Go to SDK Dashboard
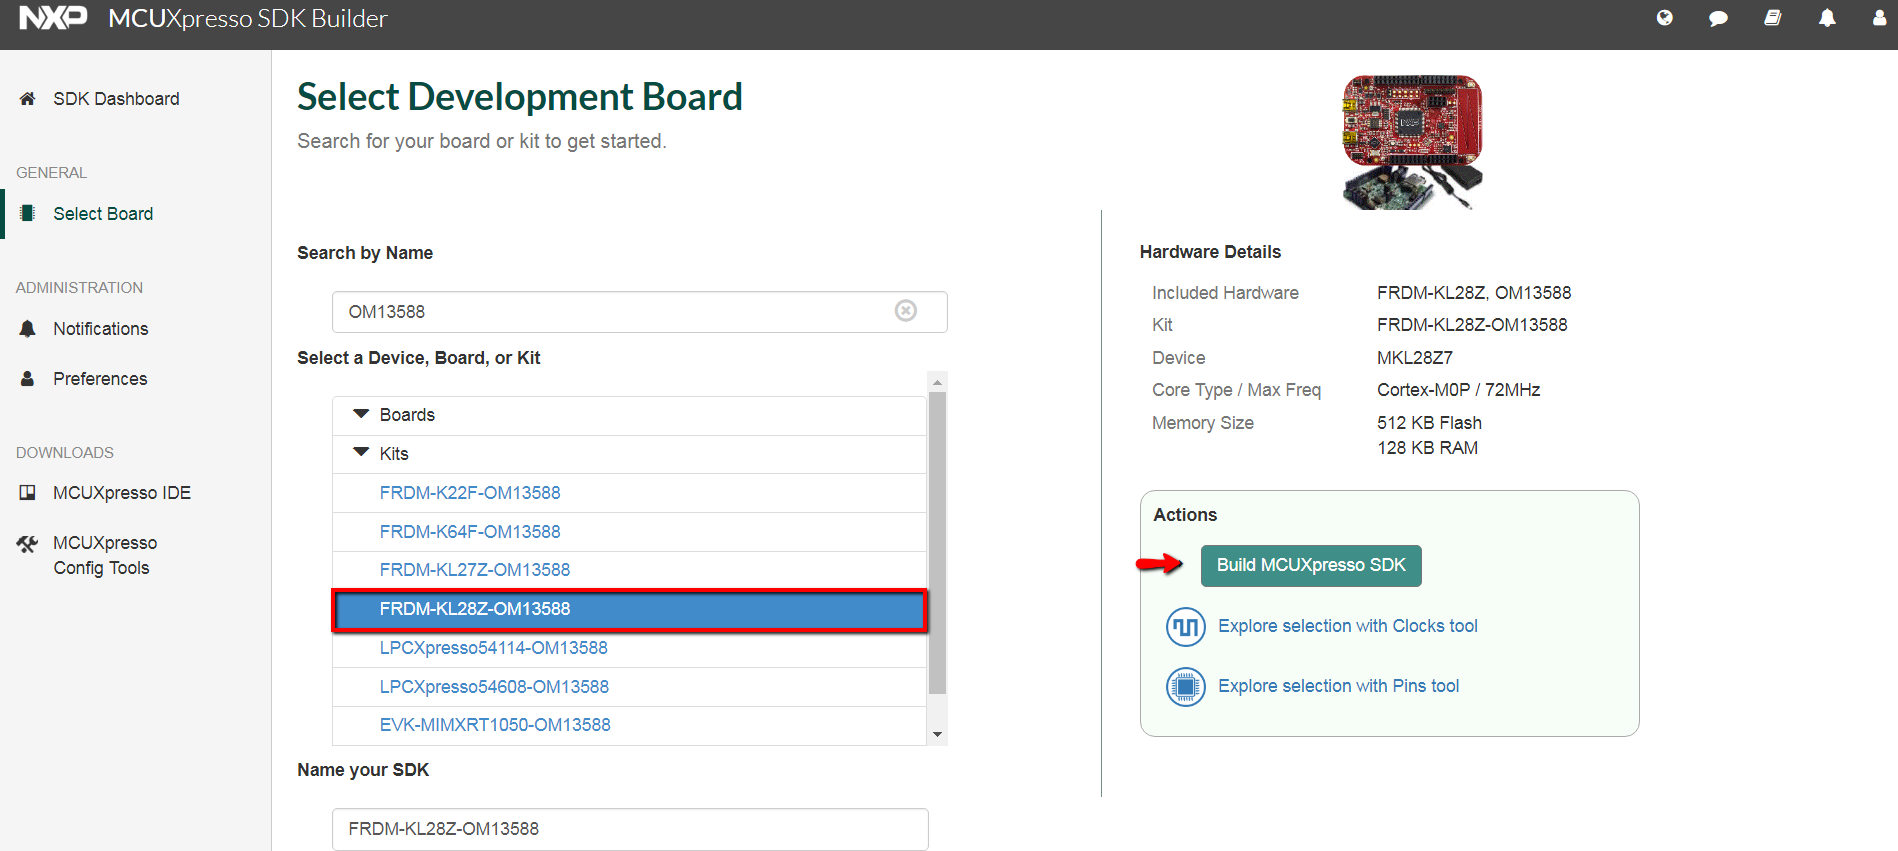The width and height of the screenshot is (1898, 851). (116, 99)
